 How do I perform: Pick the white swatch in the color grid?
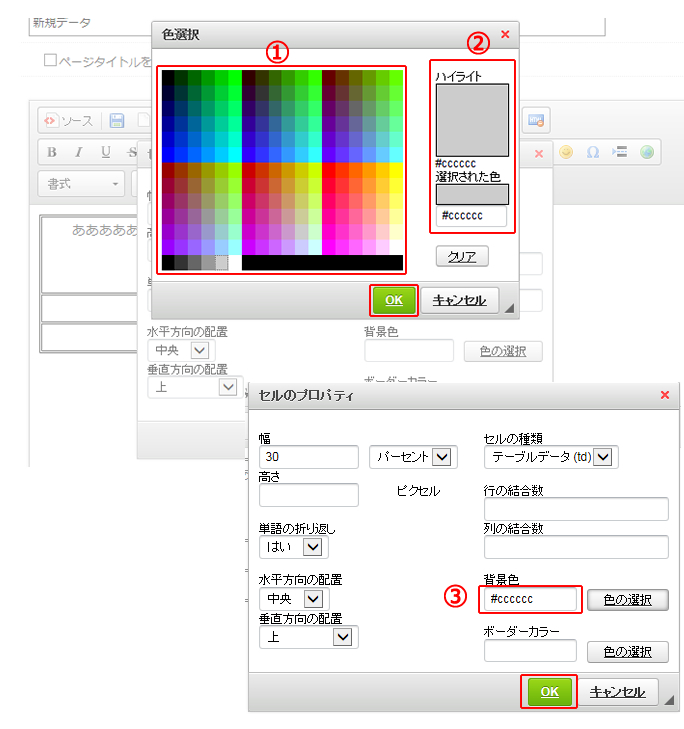tap(396, 246)
